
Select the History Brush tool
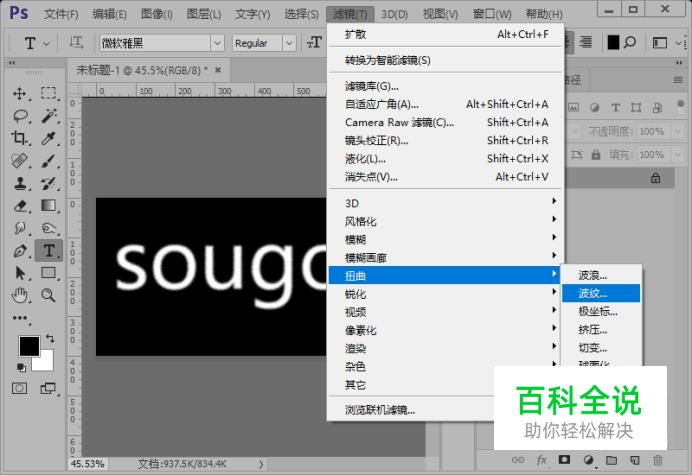pyautogui.click(x=49, y=183)
